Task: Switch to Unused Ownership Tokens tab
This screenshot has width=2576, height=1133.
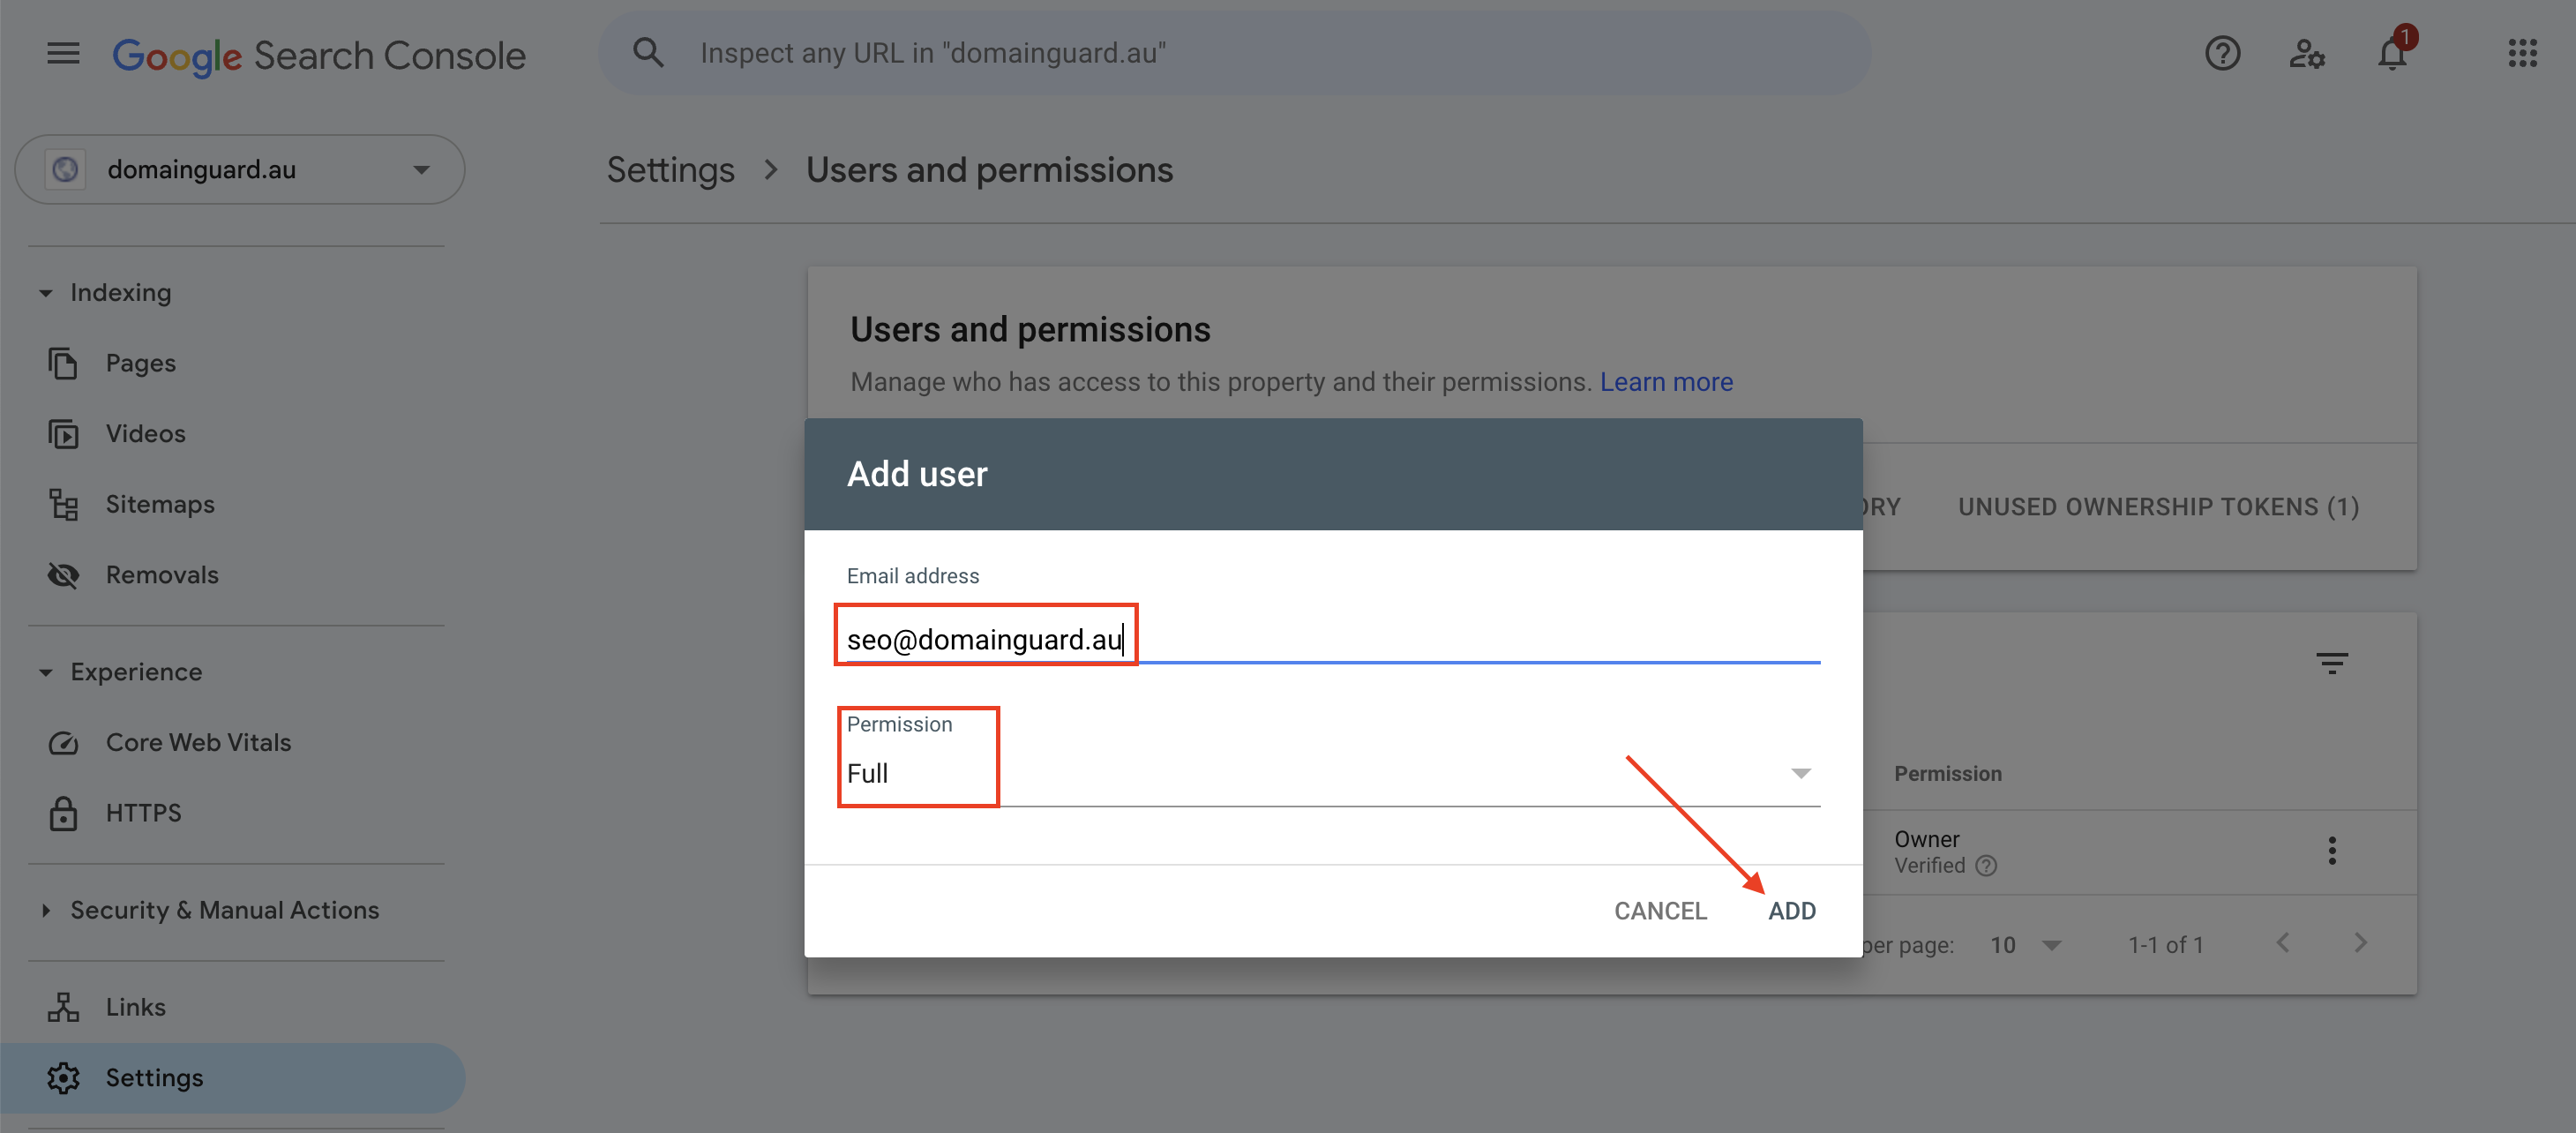Action: pos(2158,507)
